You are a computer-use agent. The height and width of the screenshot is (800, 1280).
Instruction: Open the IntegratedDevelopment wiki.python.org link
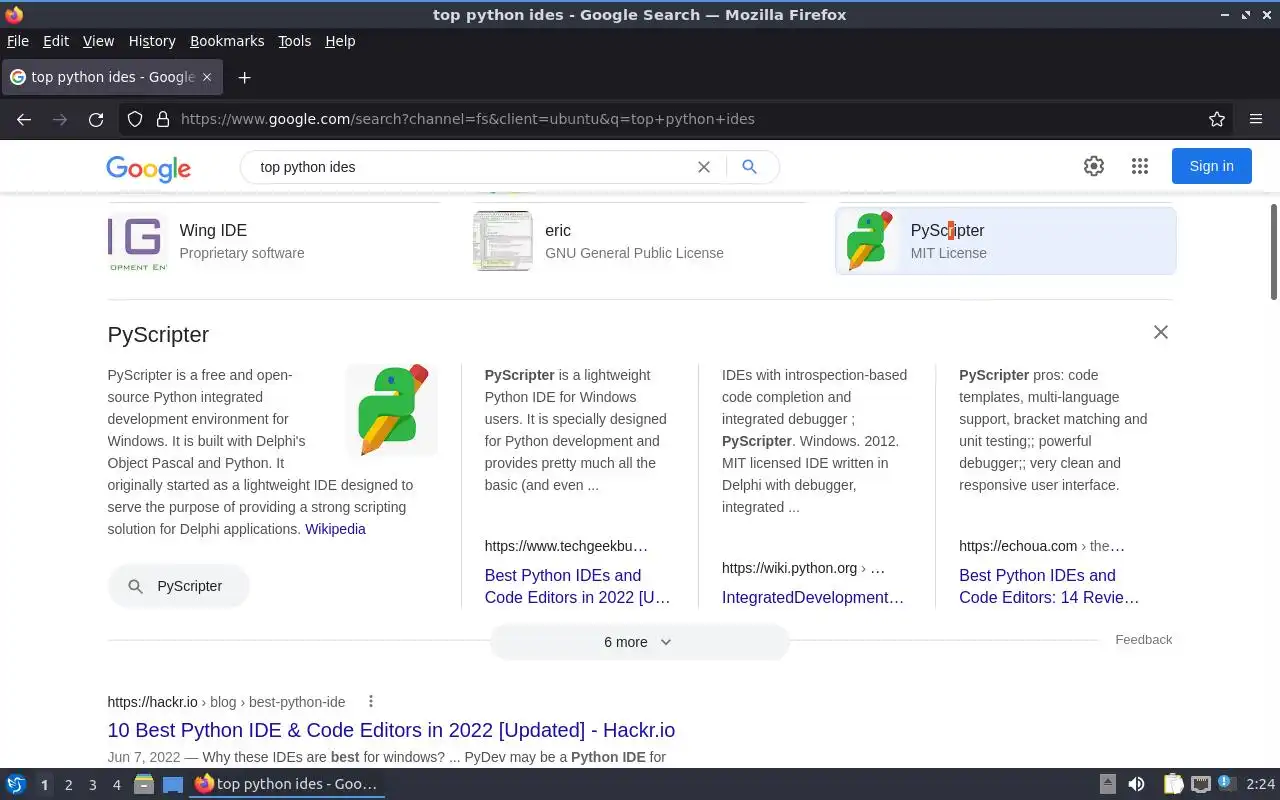[x=813, y=597]
